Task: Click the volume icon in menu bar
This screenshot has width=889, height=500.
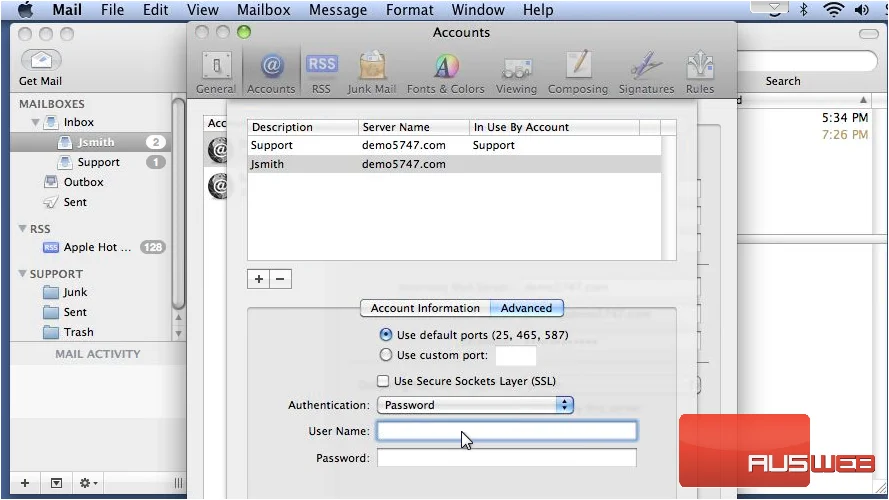Action: (x=862, y=9)
